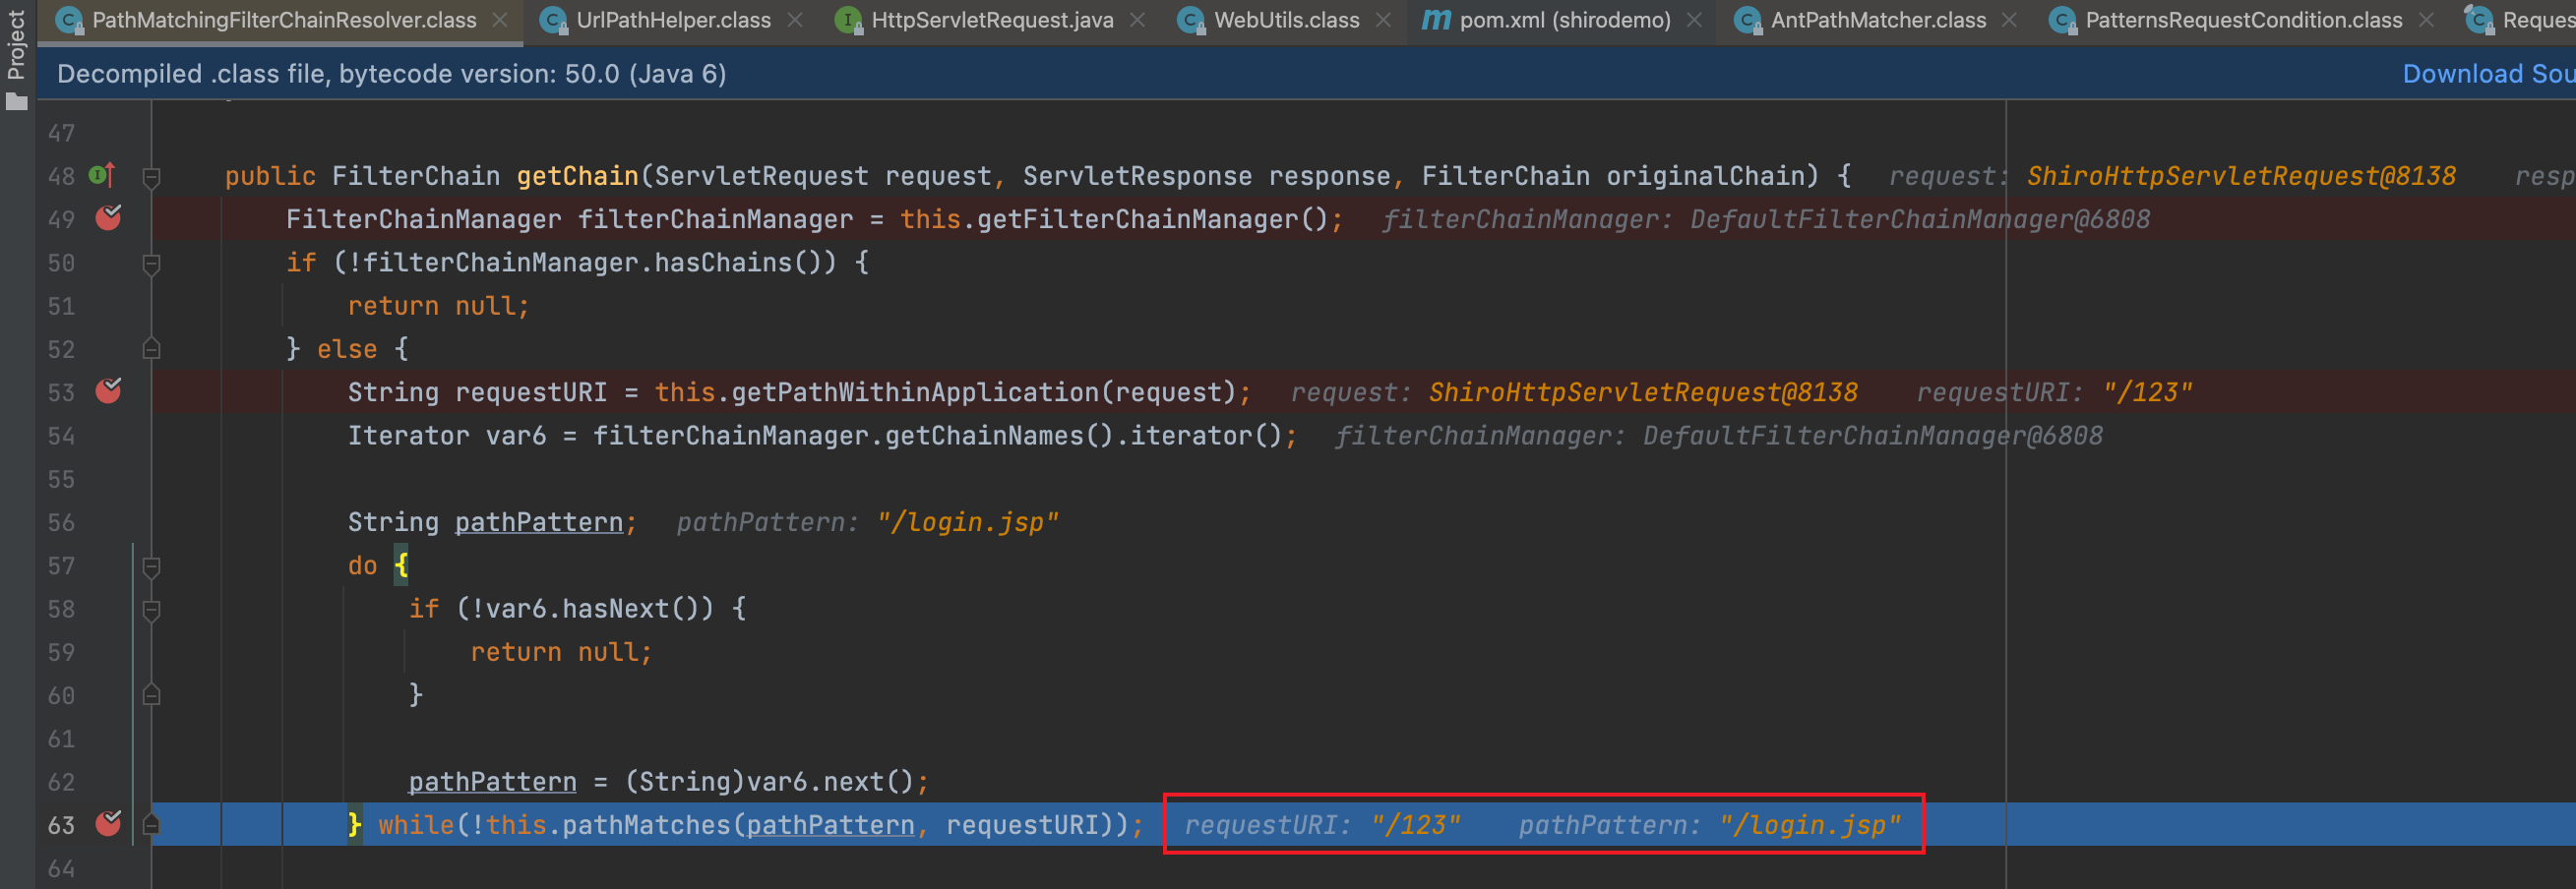Collapse the if block fold on line 58
Screen dimensions: 2576x889
[151, 610]
